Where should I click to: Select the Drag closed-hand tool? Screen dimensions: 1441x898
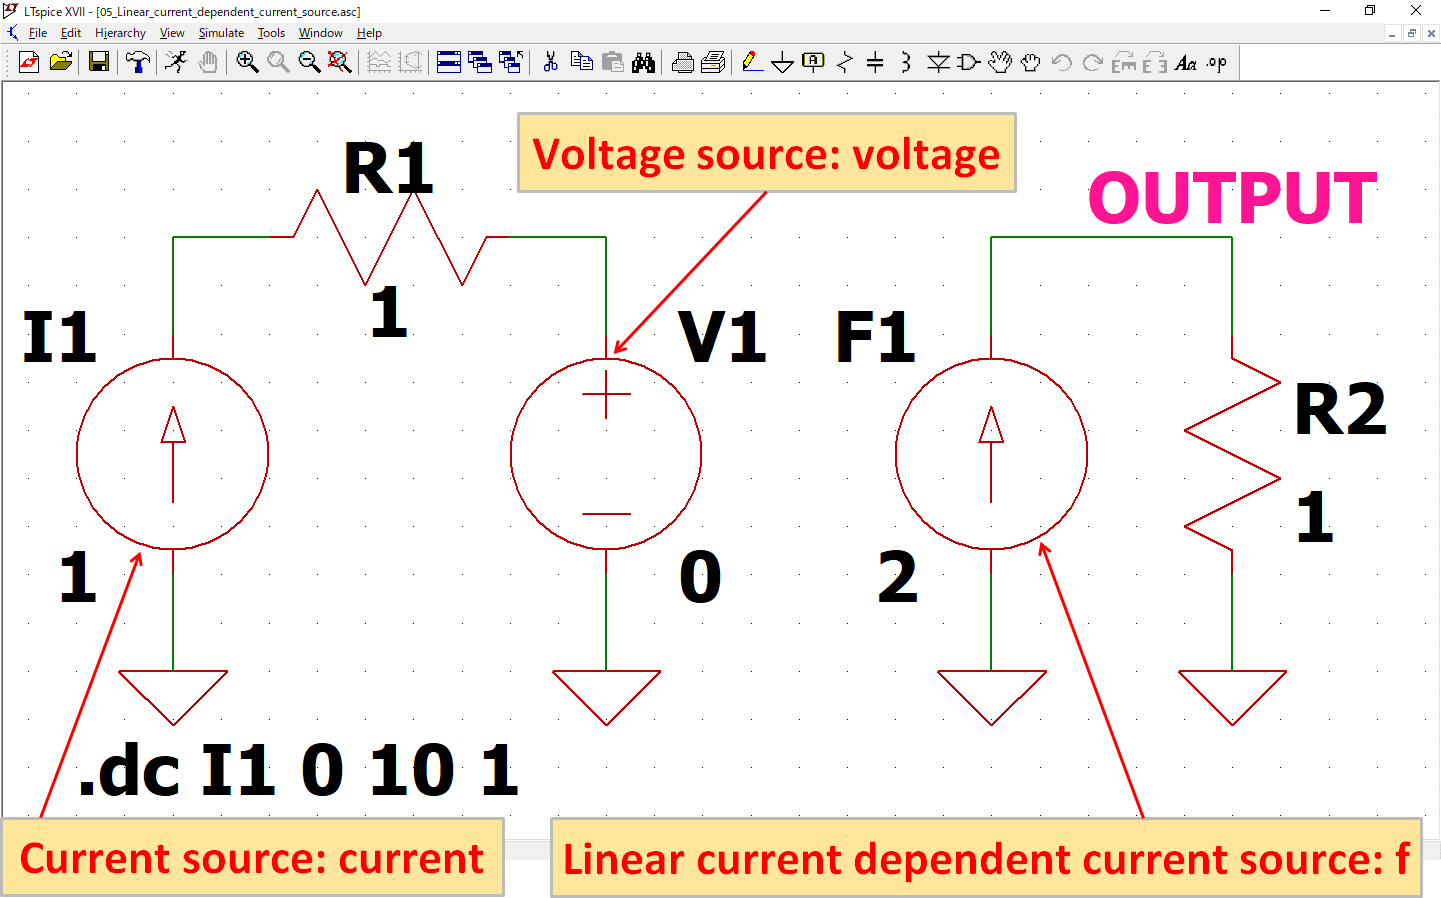tap(1030, 62)
